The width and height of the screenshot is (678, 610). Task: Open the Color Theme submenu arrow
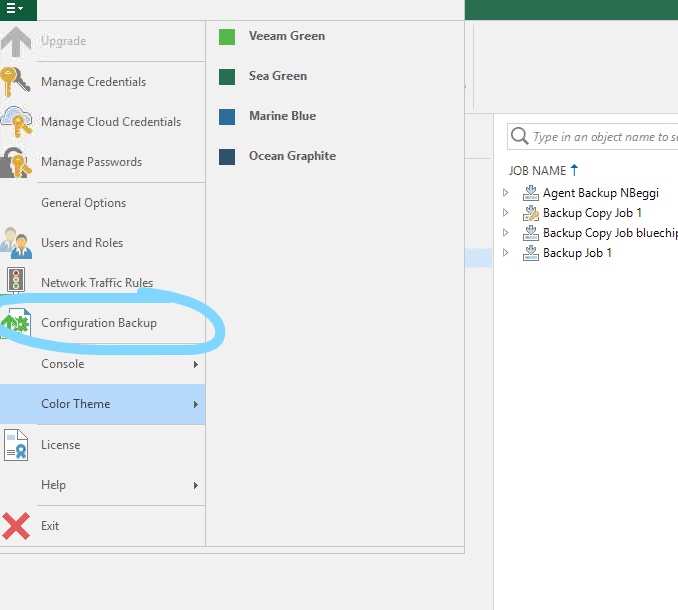(195, 405)
